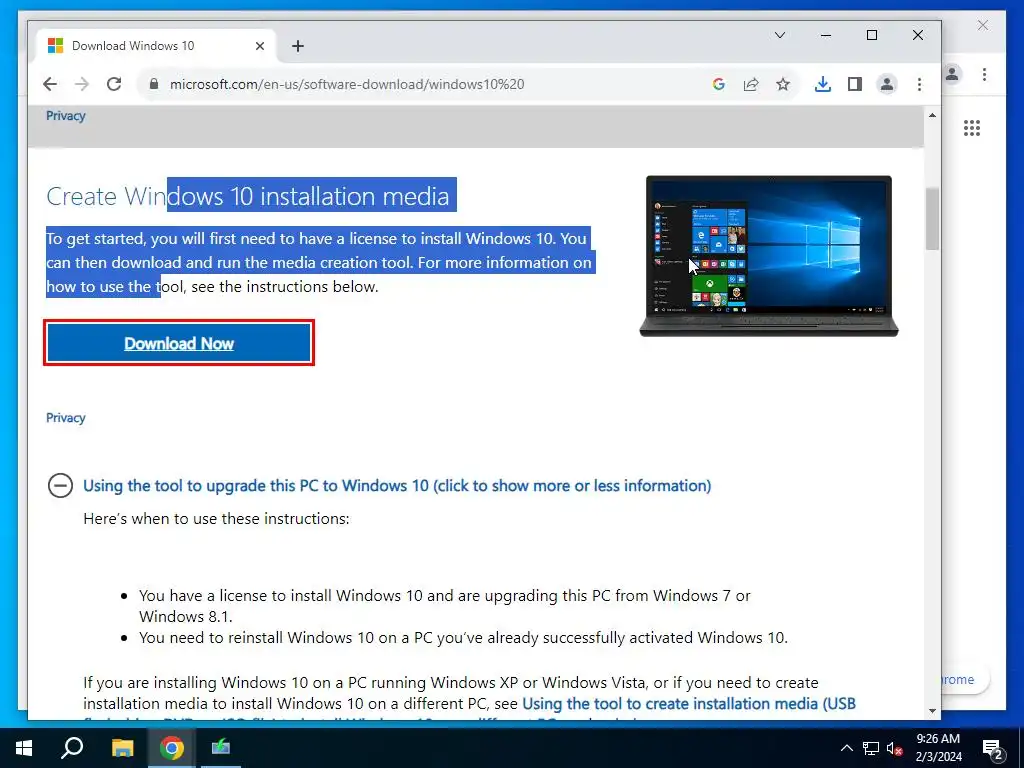The image size is (1024, 768).
Task: Open the downloads tray icon
Action: coord(823,84)
